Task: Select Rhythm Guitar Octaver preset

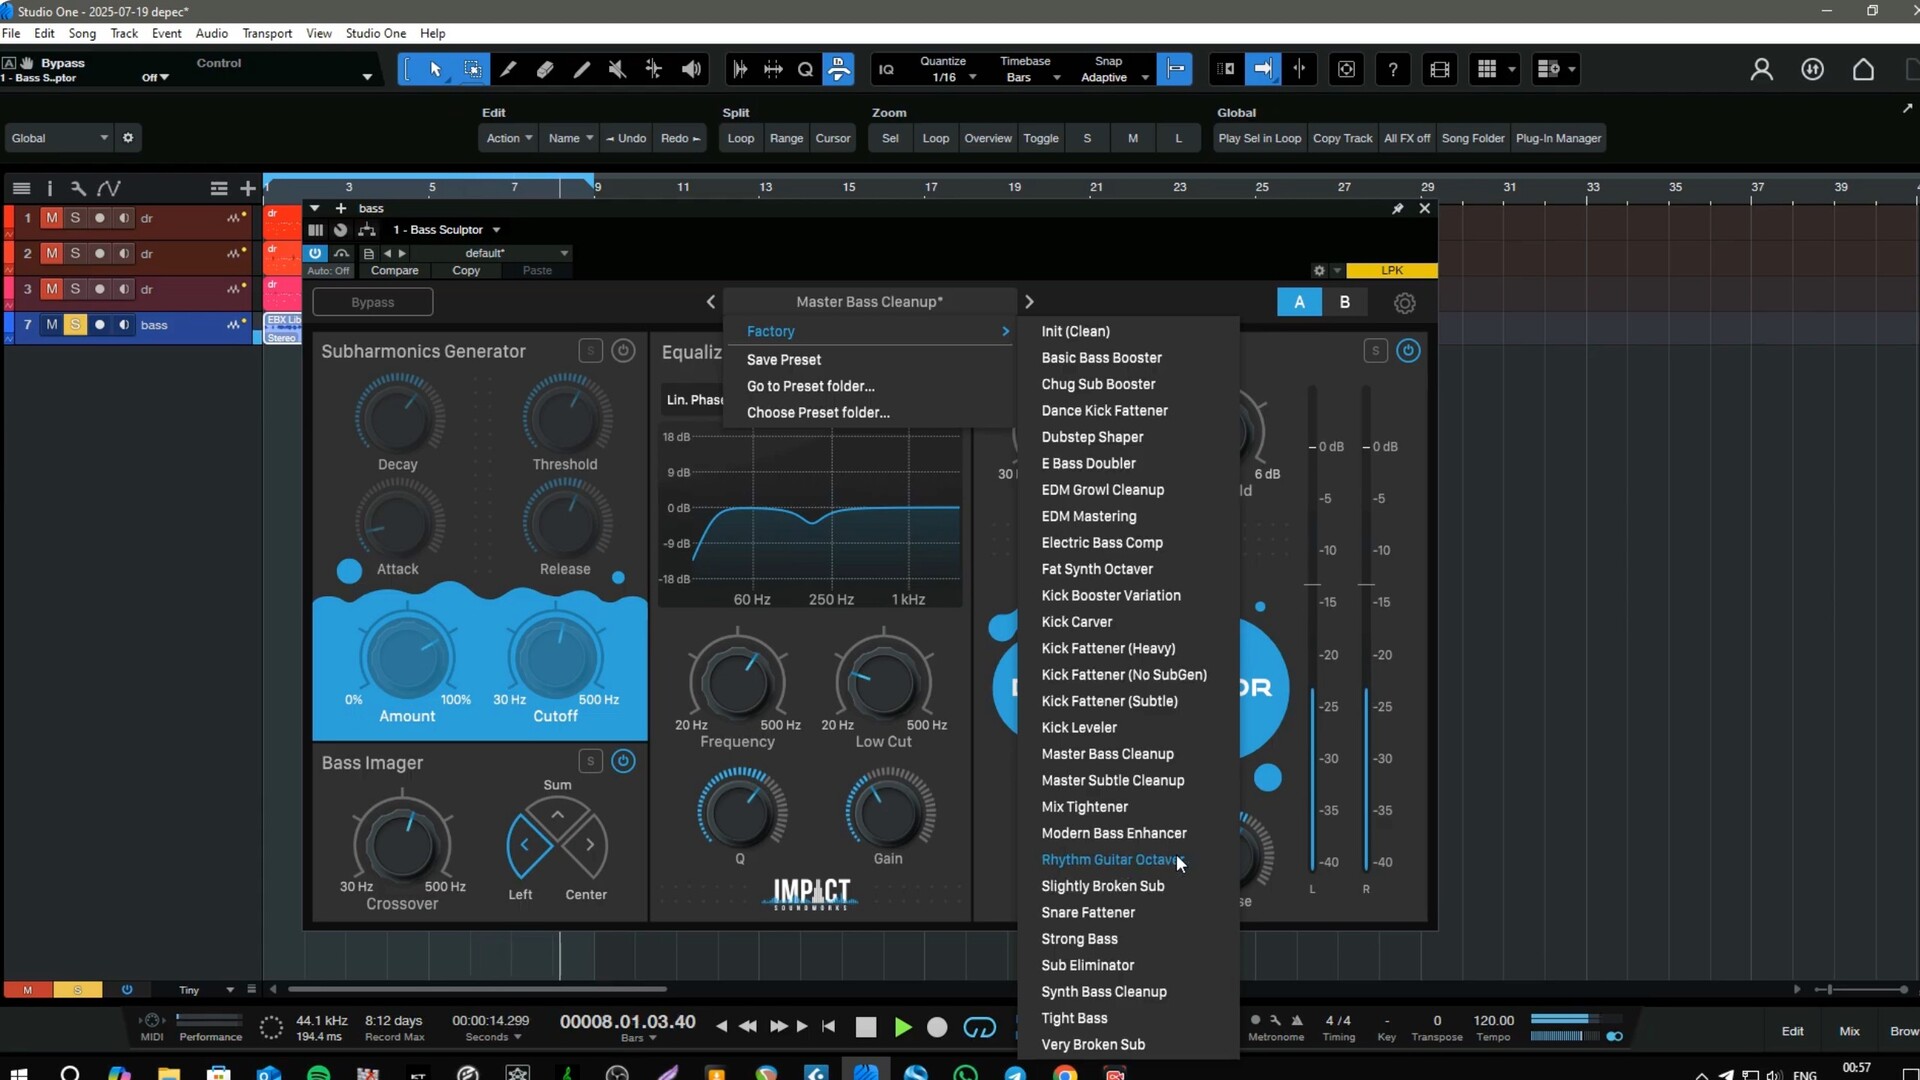Action: pos(1112,860)
